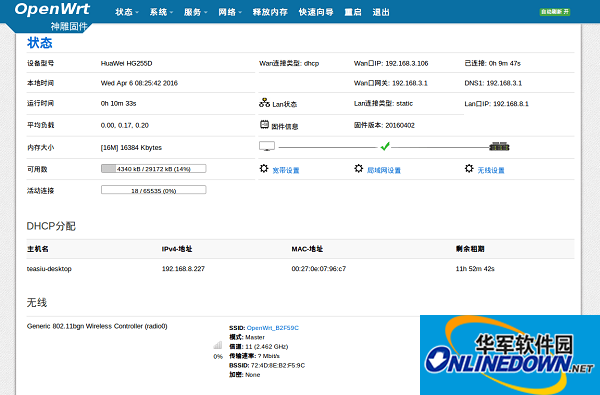The height and width of the screenshot is (395, 600).
Task: Select Wan连接类型 dhcp text
Action: tap(289, 64)
